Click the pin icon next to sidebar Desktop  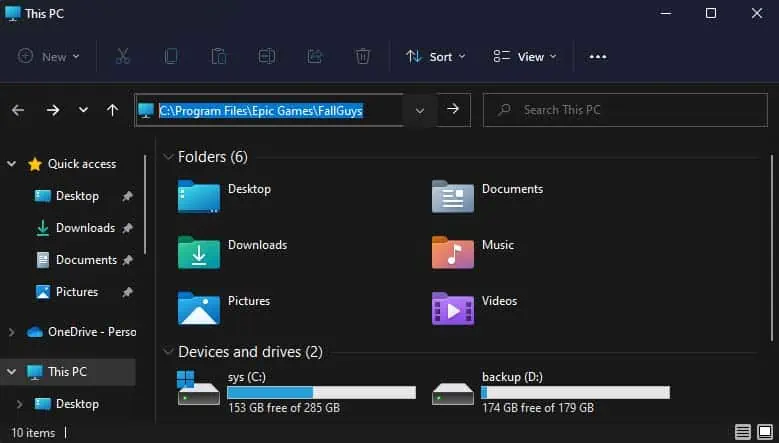128,196
